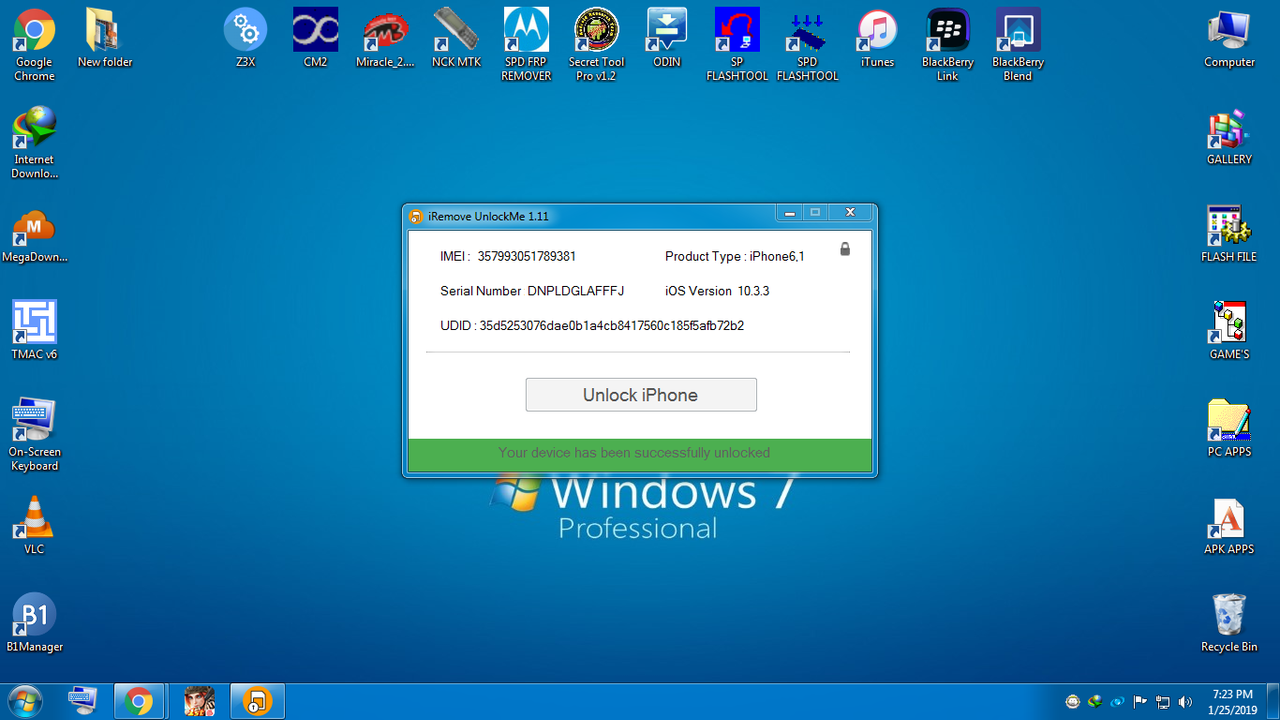The height and width of the screenshot is (720, 1280).
Task: Launch the SP FLASHTOOL shortcut
Action: pos(737,45)
